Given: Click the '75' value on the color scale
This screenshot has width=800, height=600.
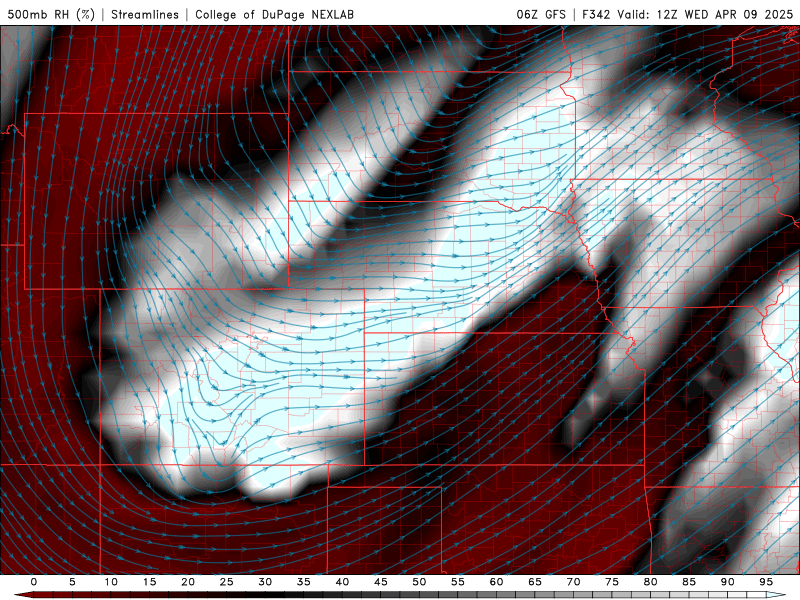Looking at the screenshot, I should point(612,582).
